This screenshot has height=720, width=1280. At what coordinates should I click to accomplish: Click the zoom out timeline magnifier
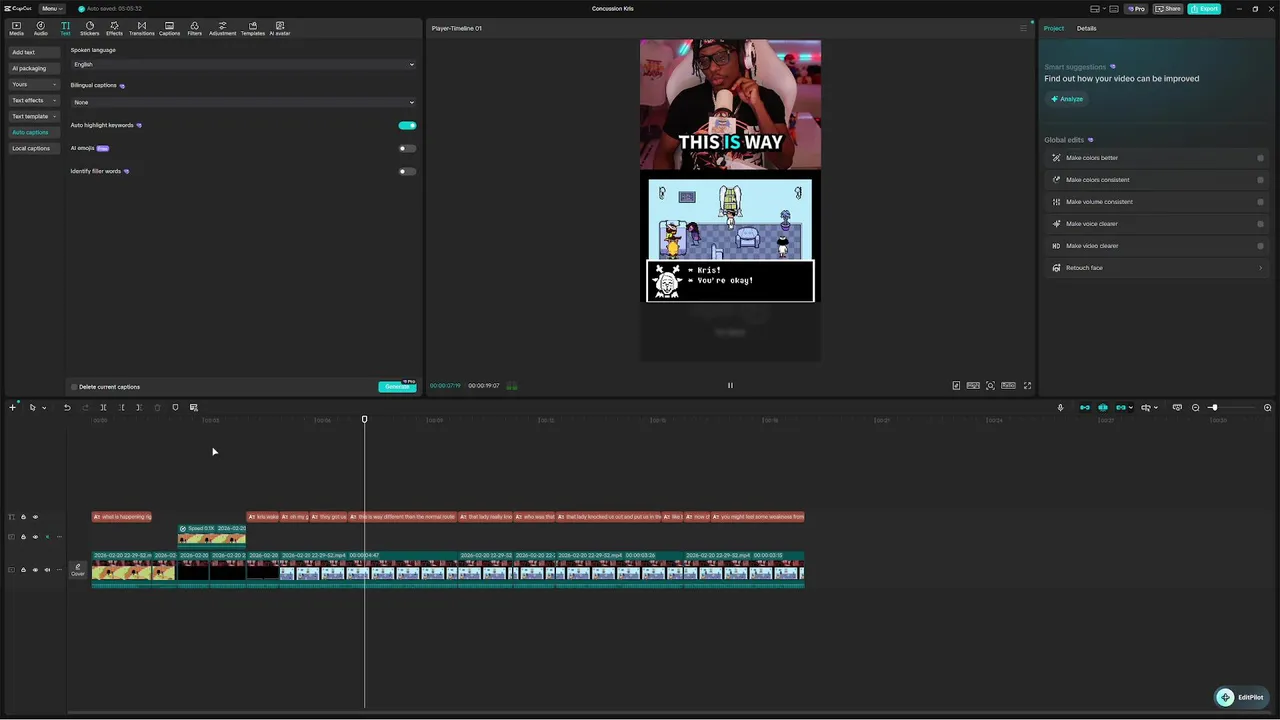pyautogui.click(x=1196, y=408)
